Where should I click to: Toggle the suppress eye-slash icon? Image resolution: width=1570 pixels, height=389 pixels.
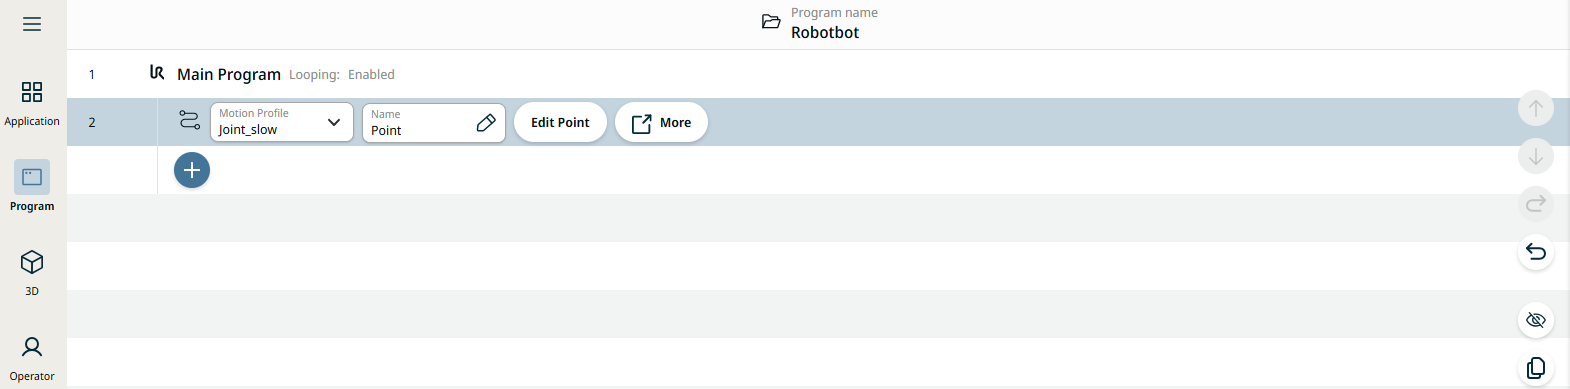tap(1536, 320)
